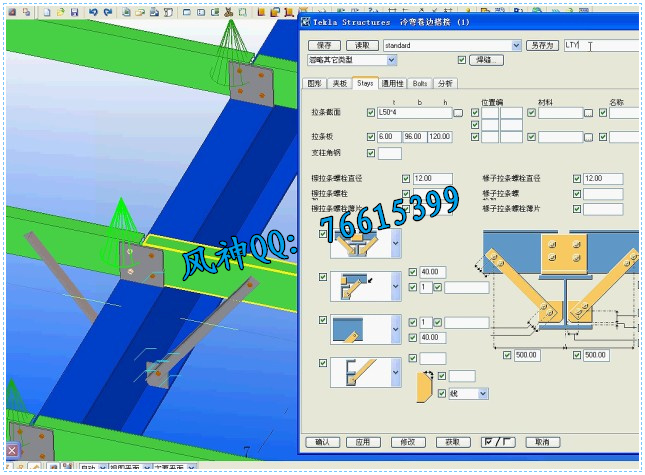Click the 应用 (Apply) button
Viewport: 645px width, 475px height.
pyautogui.click(x=365, y=441)
